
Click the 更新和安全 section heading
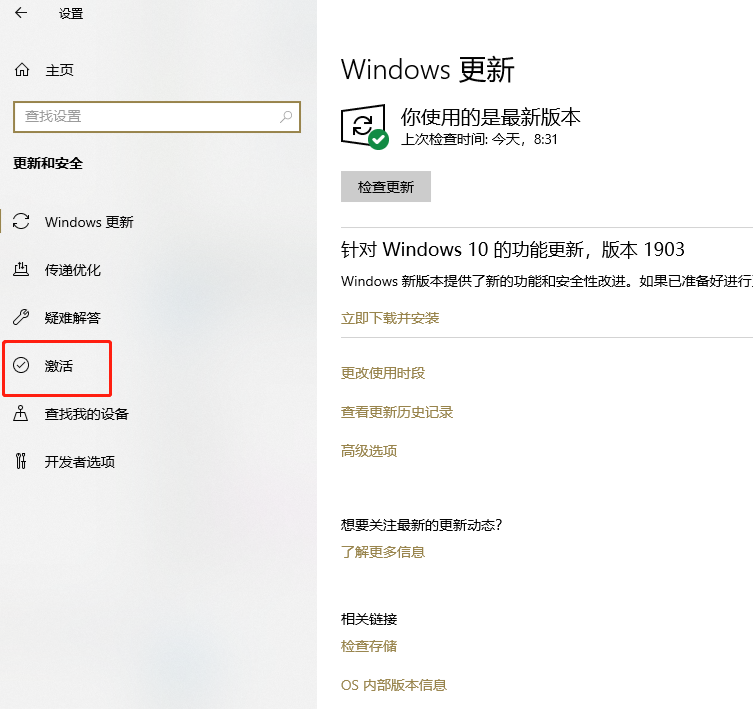pos(48,163)
